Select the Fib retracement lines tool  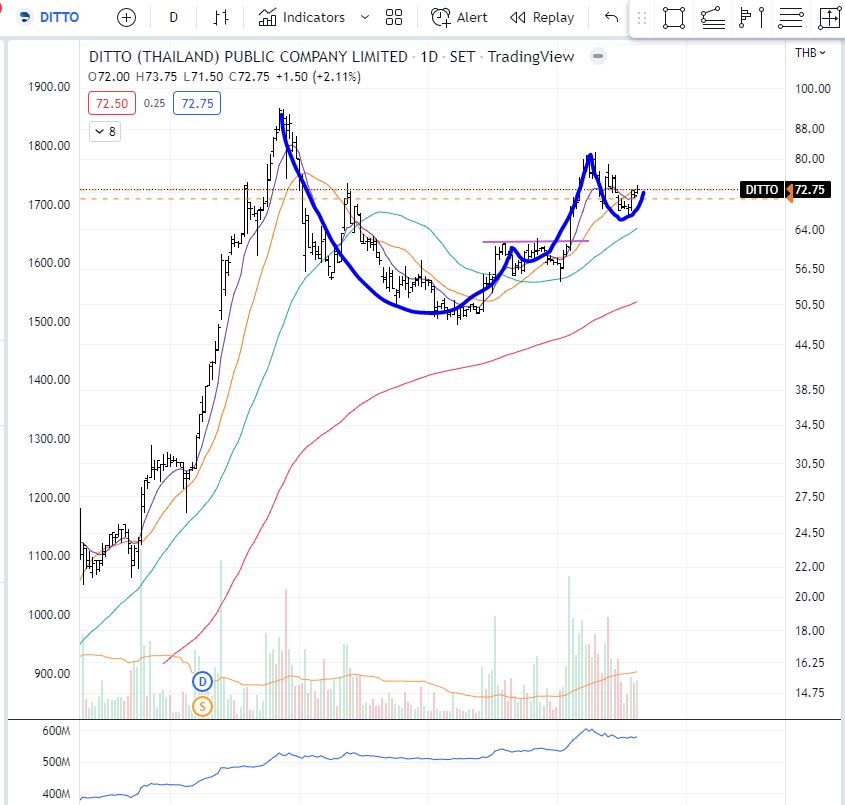point(791,18)
